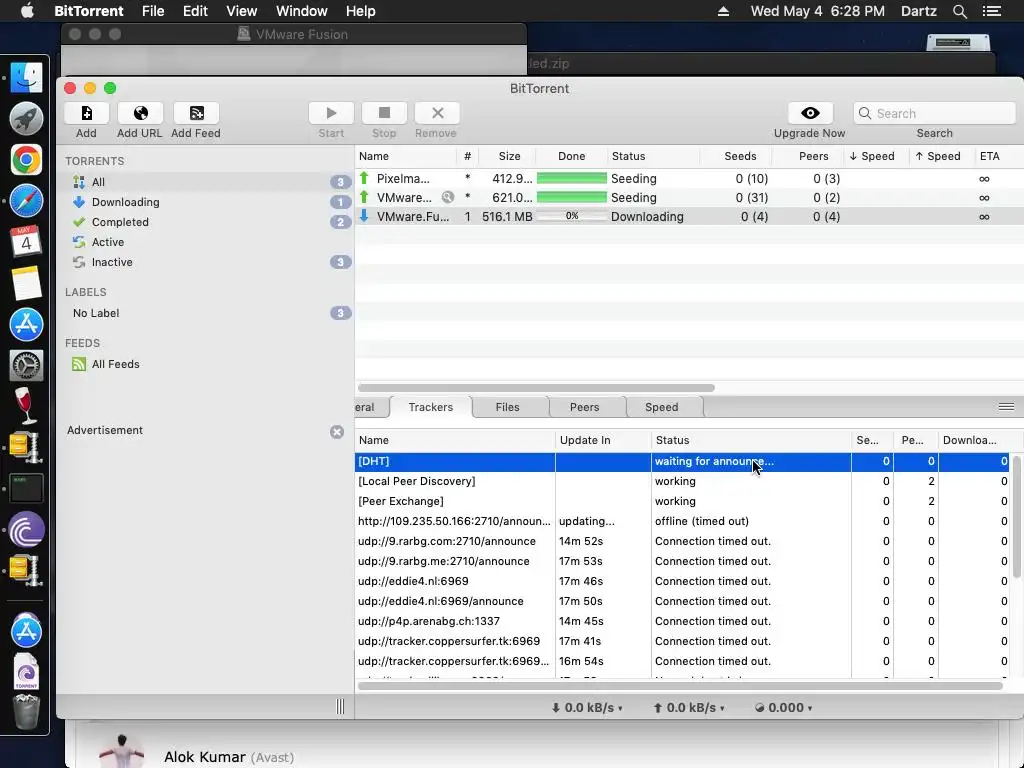Click the Add URL globe icon
The image size is (1024, 768).
coord(140,113)
